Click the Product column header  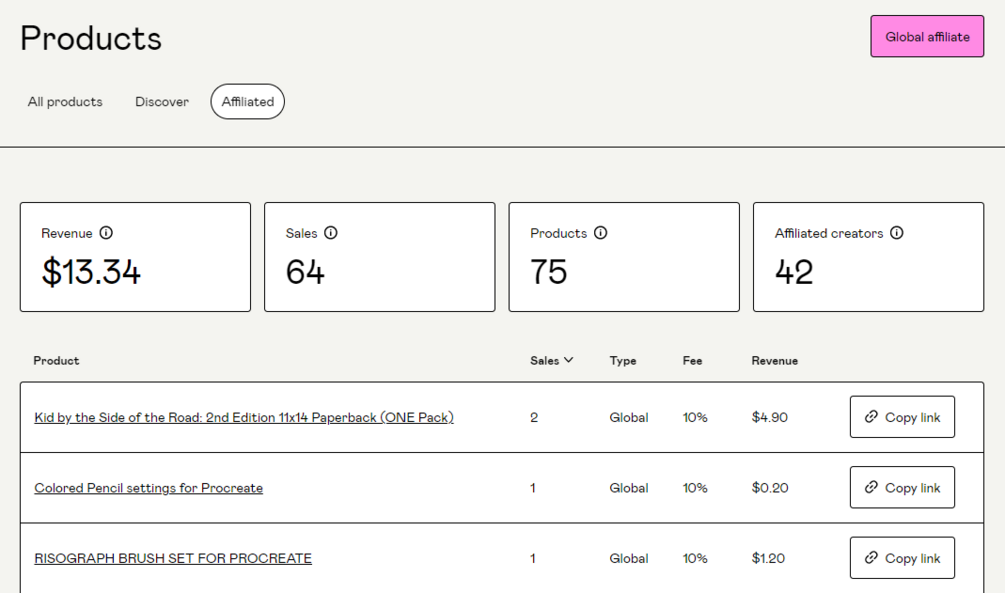pyautogui.click(x=56, y=360)
